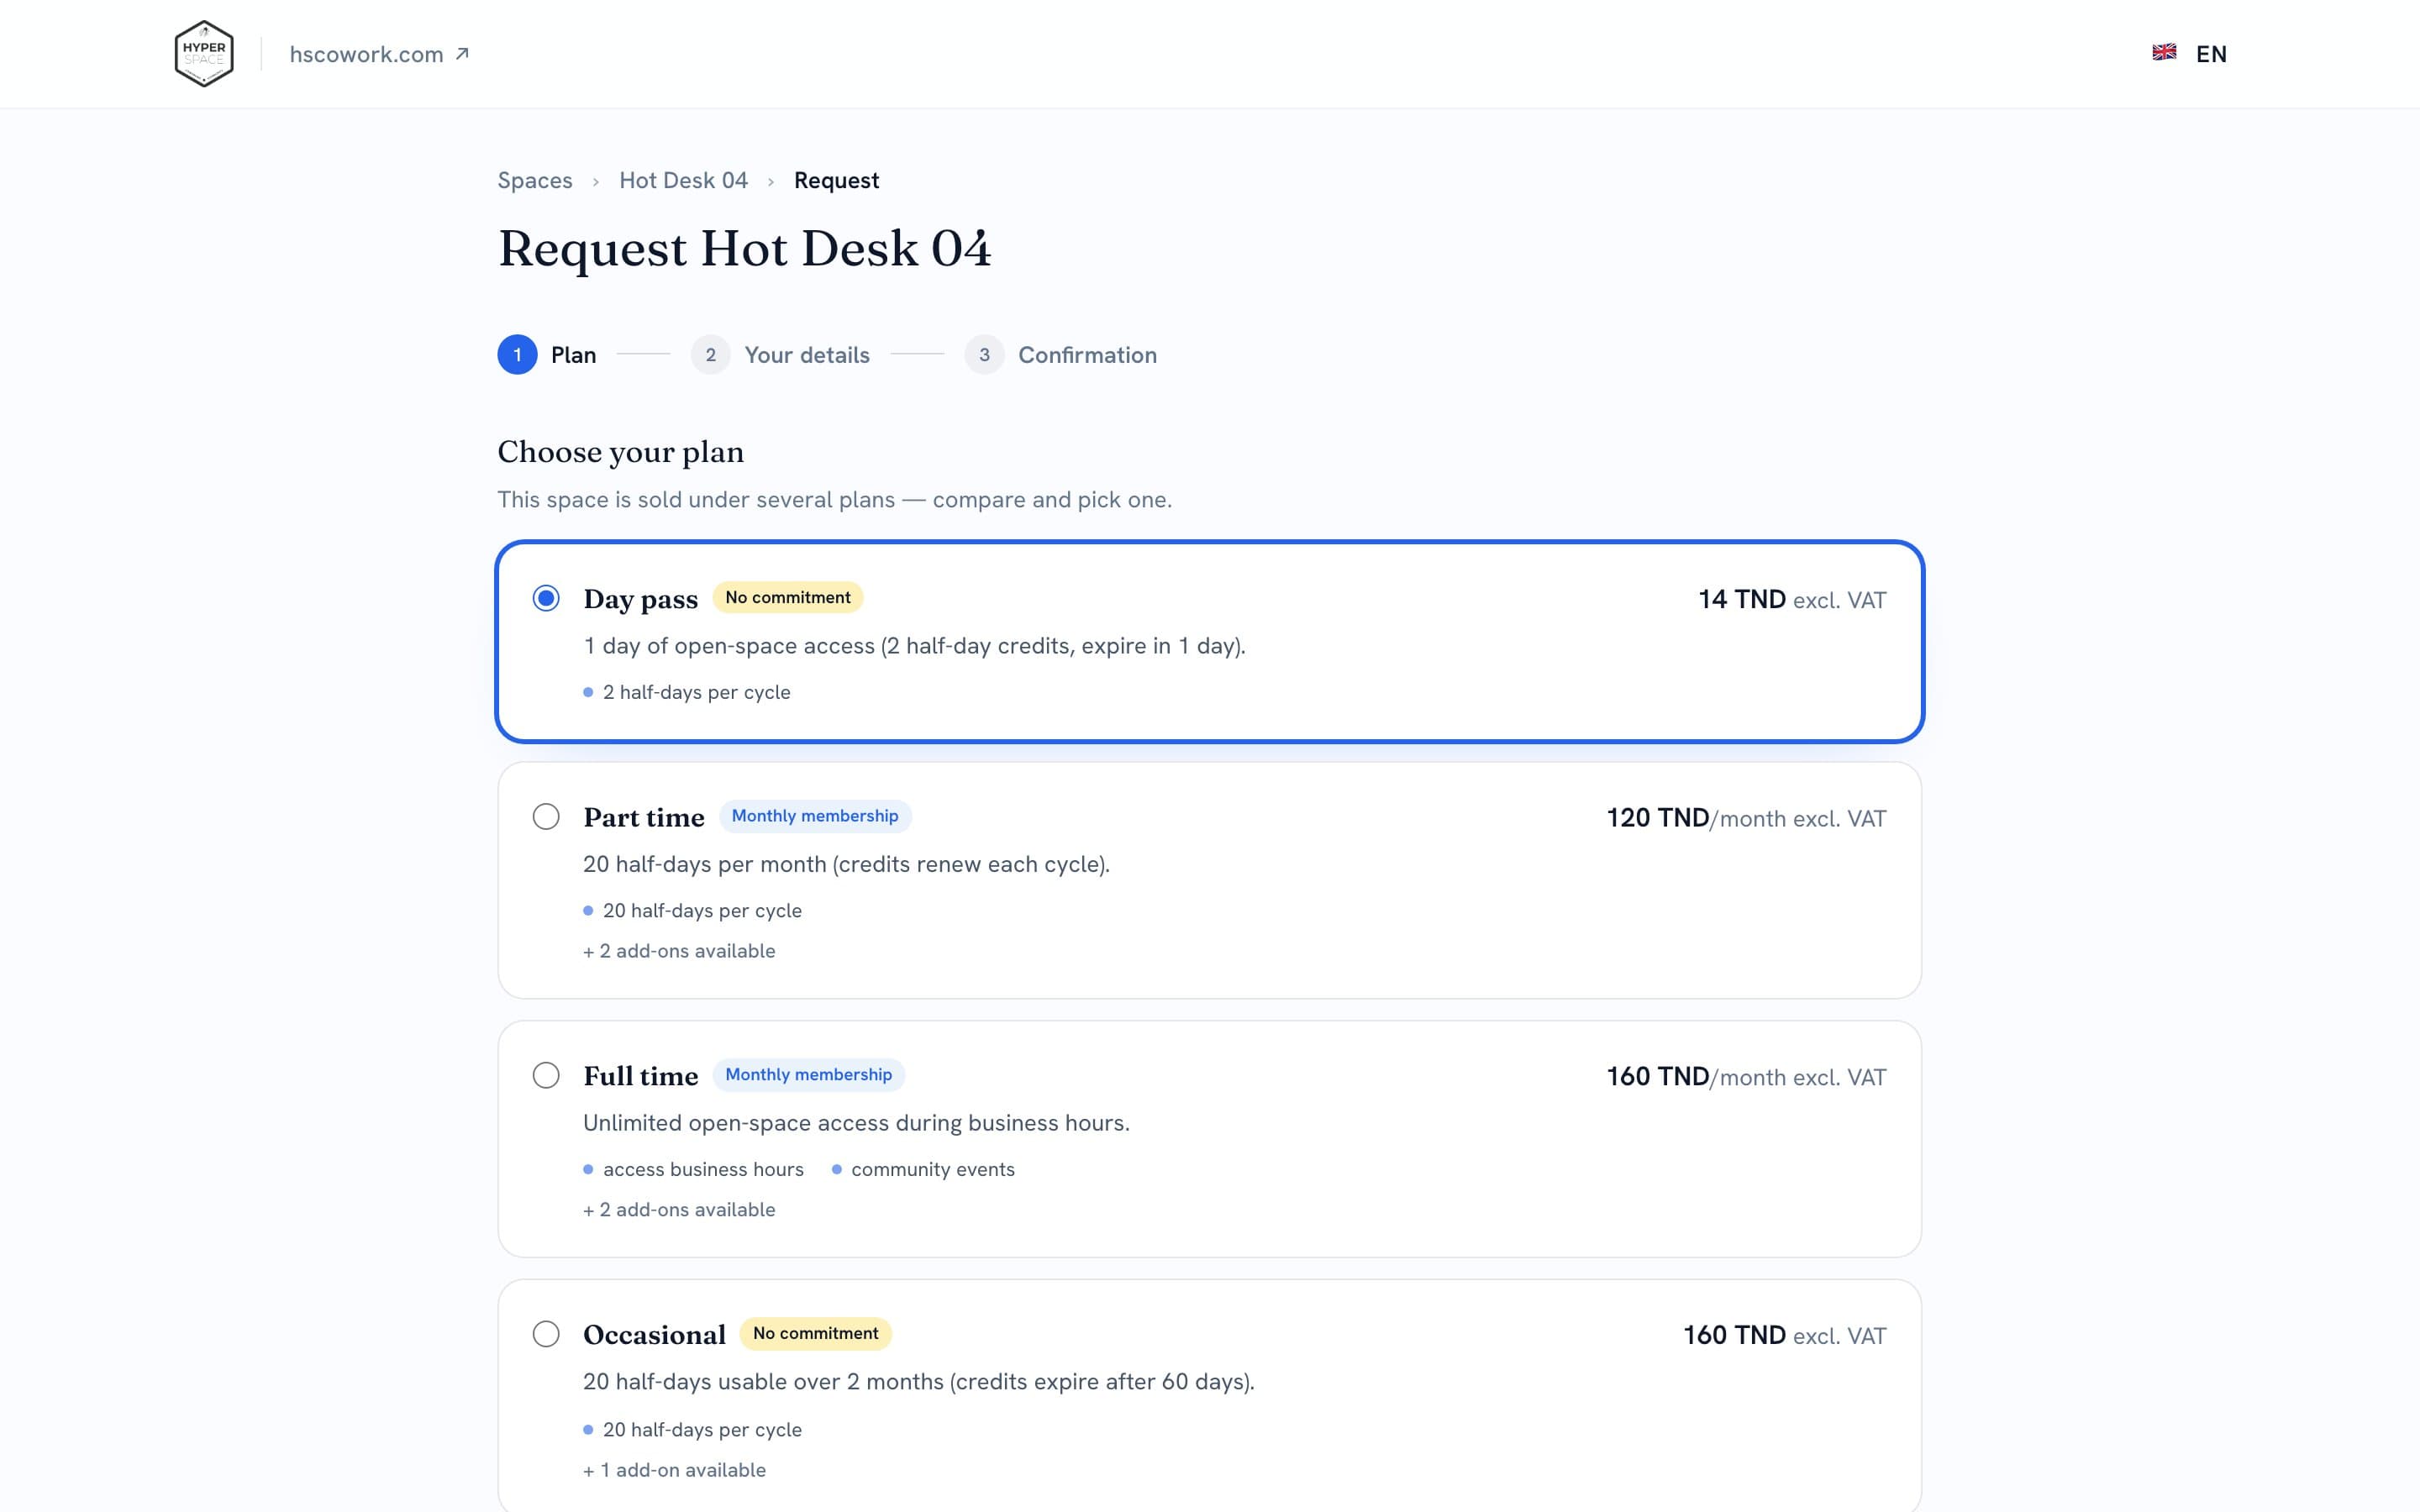
Task: Open the EN language selector
Action: [2190, 54]
